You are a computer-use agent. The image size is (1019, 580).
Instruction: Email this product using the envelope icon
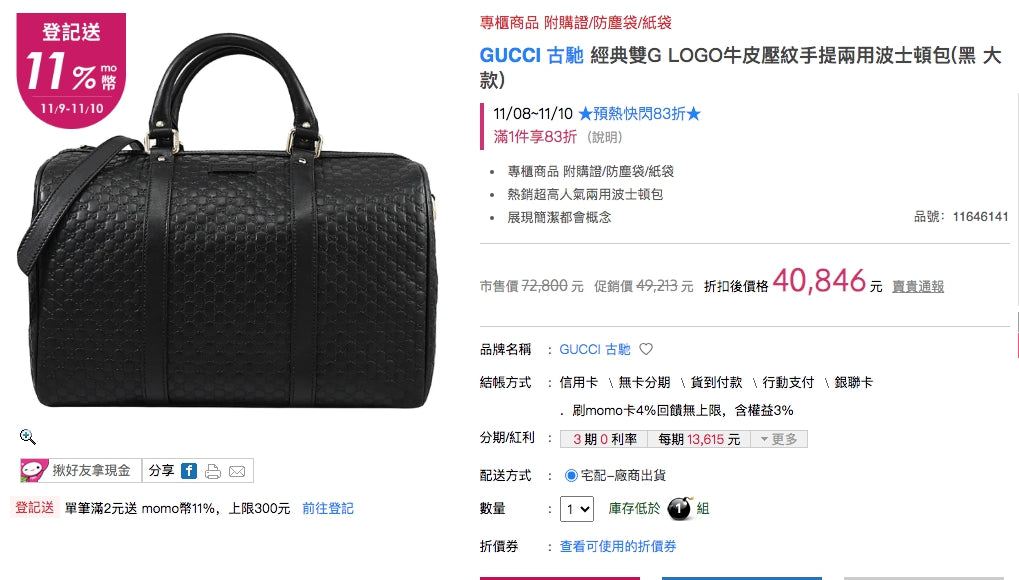pos(237,471)
